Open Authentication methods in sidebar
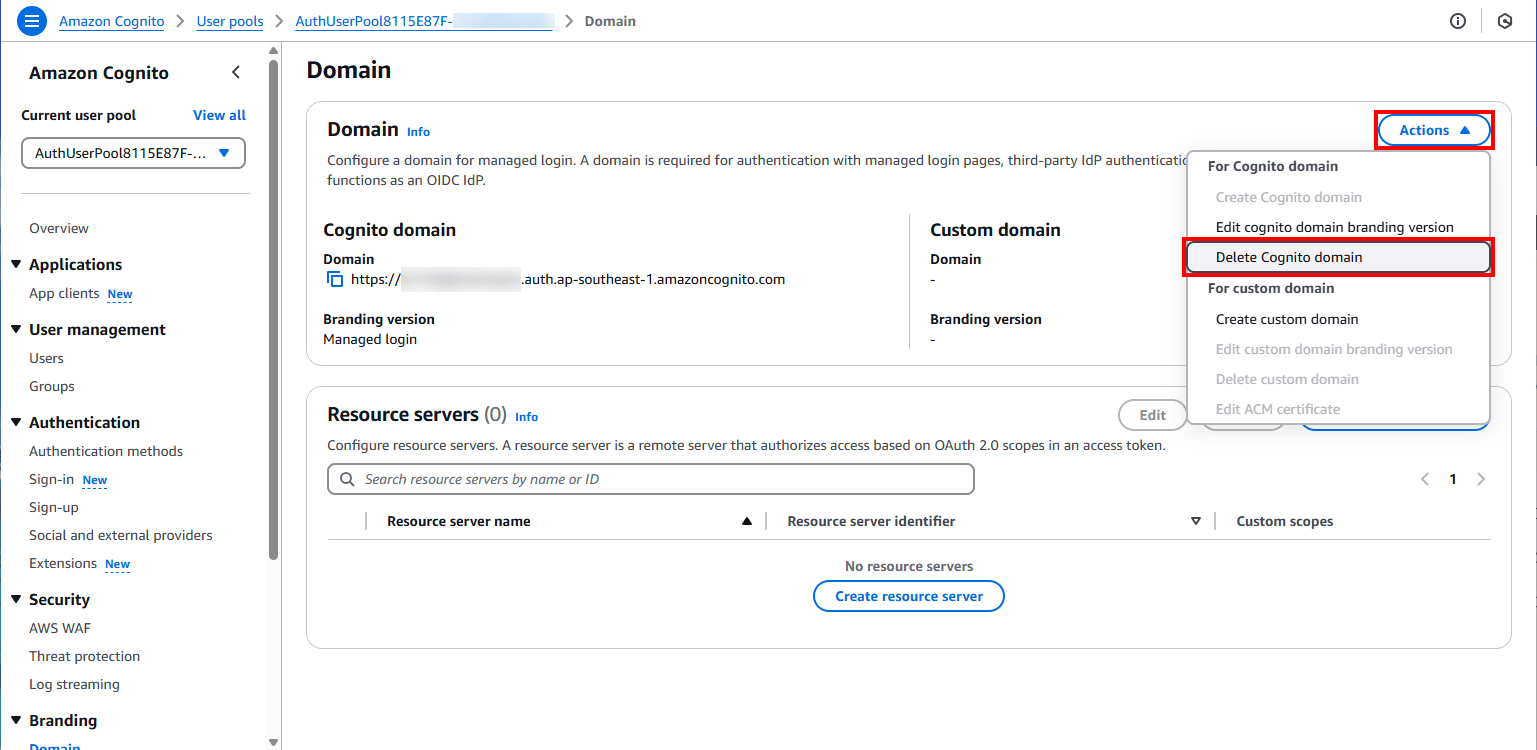Screen dimensions: 1537x750 [106, 451]
